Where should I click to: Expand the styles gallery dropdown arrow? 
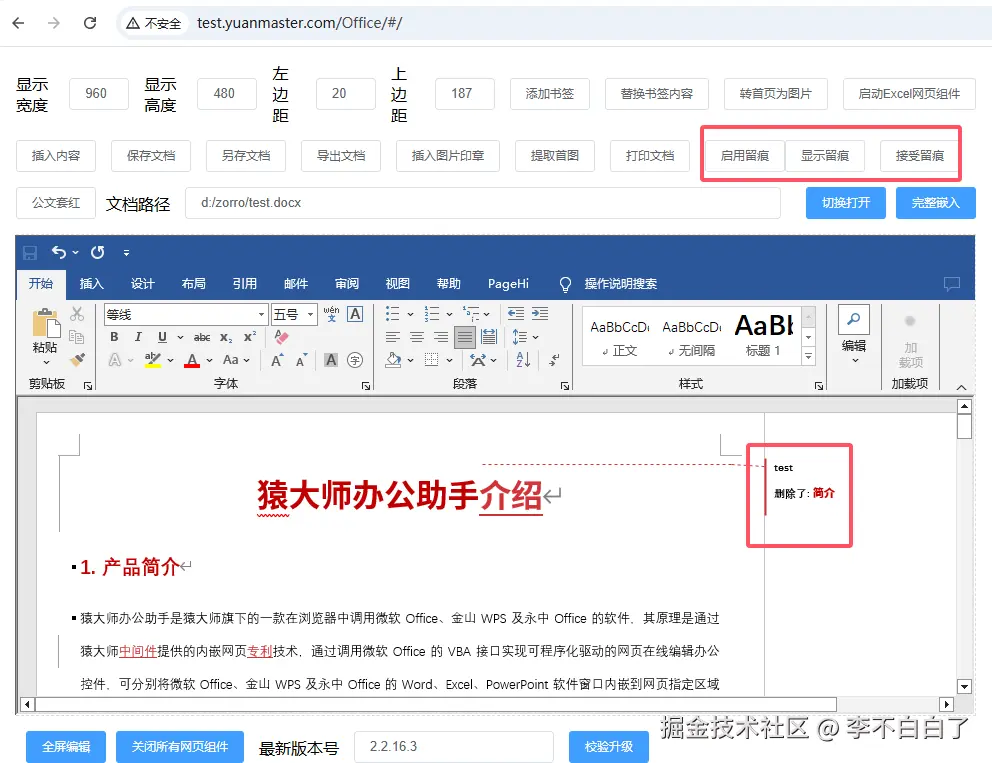pyautogui.click(x=808, y=355)
